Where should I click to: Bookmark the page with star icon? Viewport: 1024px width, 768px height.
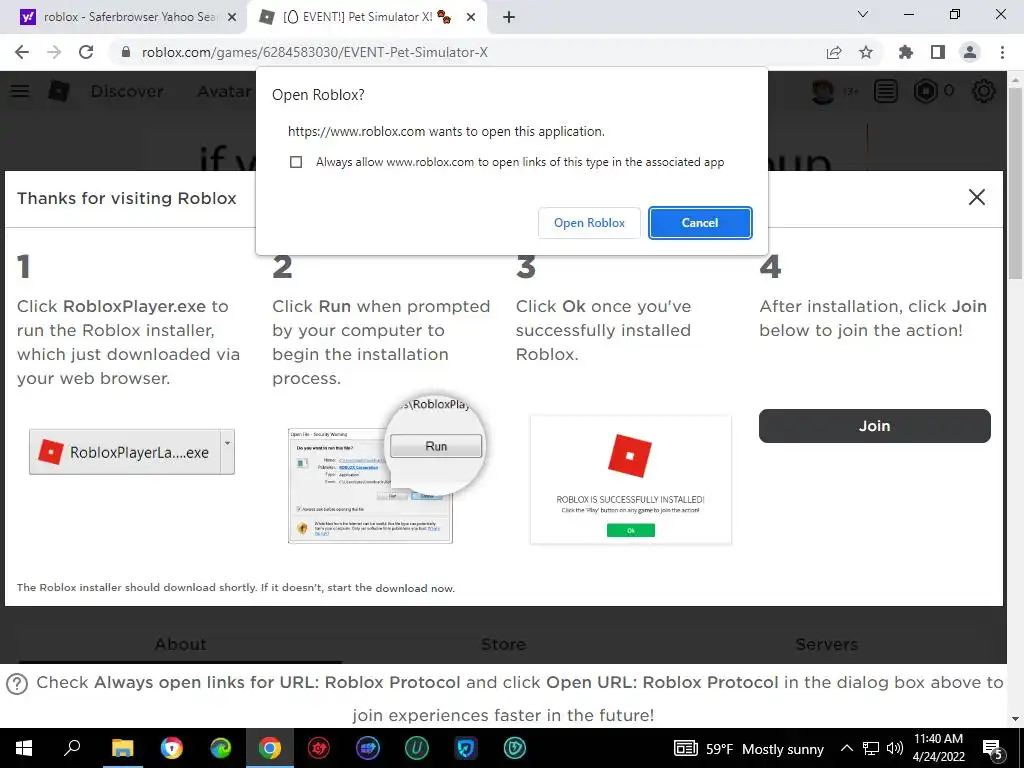866,52
